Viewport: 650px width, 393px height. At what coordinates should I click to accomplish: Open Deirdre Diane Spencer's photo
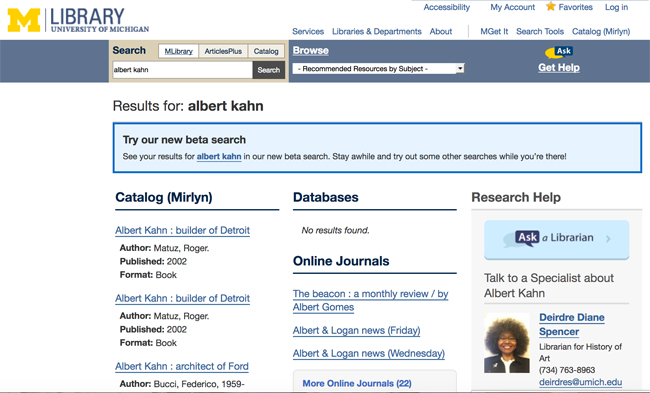[x=507, y=343]
